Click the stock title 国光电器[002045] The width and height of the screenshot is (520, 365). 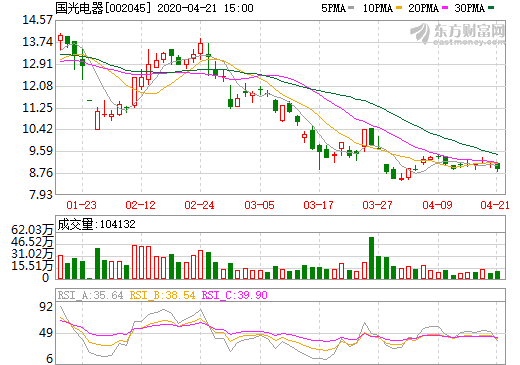tap(103, 8)
